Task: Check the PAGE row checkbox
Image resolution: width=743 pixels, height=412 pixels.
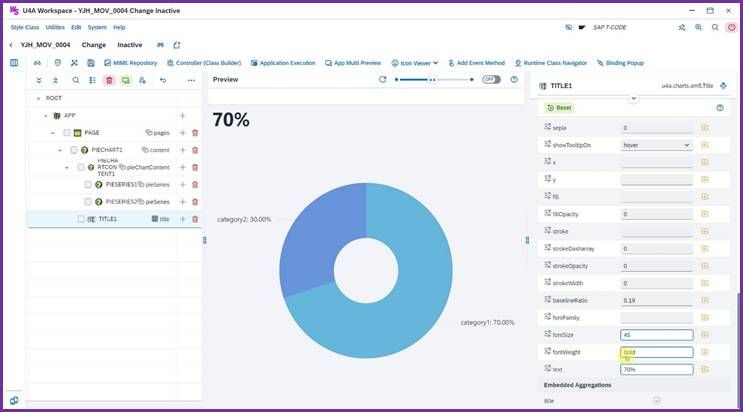Action: coord(67,133)
